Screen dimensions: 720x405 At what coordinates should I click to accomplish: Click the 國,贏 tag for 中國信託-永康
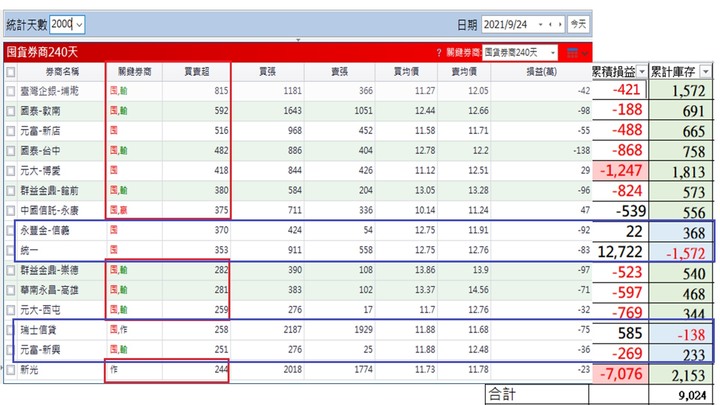[118, 210]
